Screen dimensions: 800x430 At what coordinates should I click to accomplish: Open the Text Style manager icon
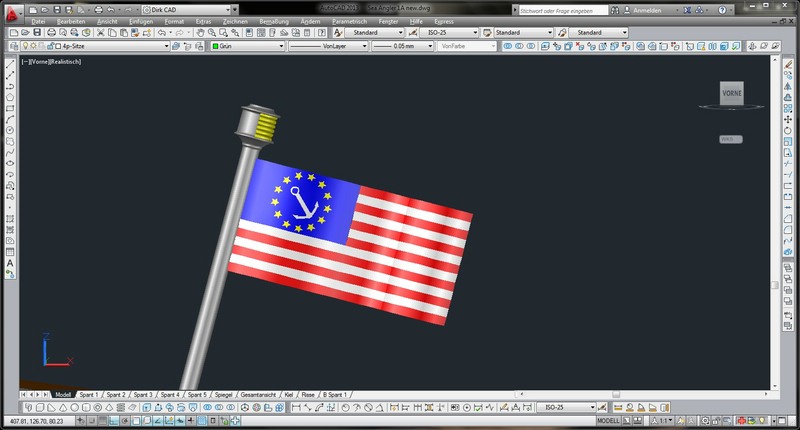tap(338, 33)
